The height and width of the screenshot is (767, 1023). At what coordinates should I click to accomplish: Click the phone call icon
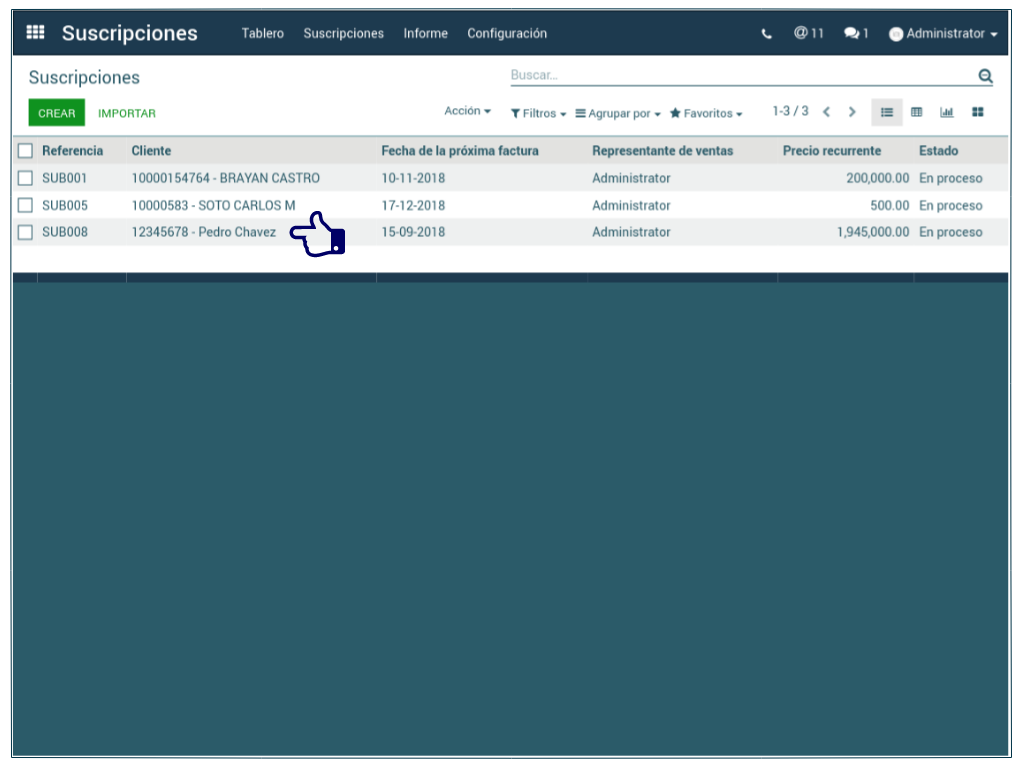[766, 34]
